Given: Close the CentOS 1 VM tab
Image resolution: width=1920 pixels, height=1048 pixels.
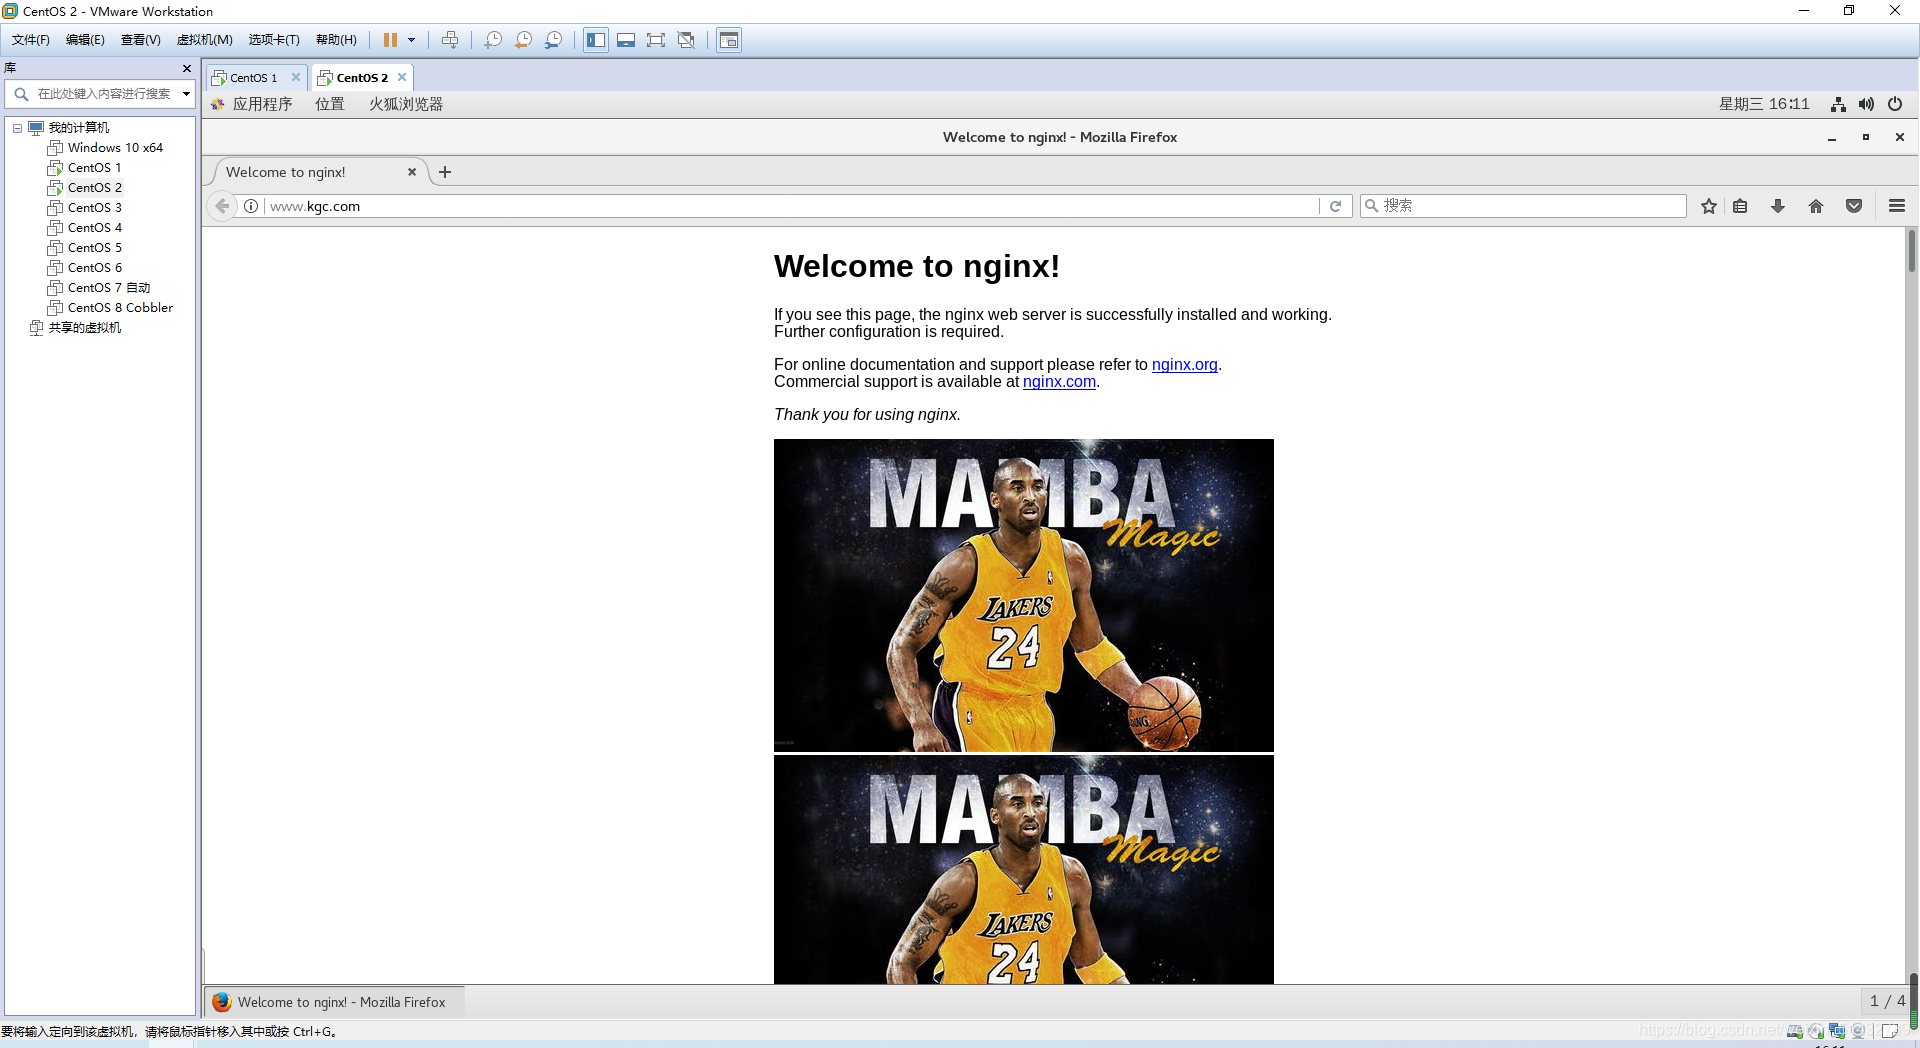Looking at the screenshot, I should tap(296, 77).
